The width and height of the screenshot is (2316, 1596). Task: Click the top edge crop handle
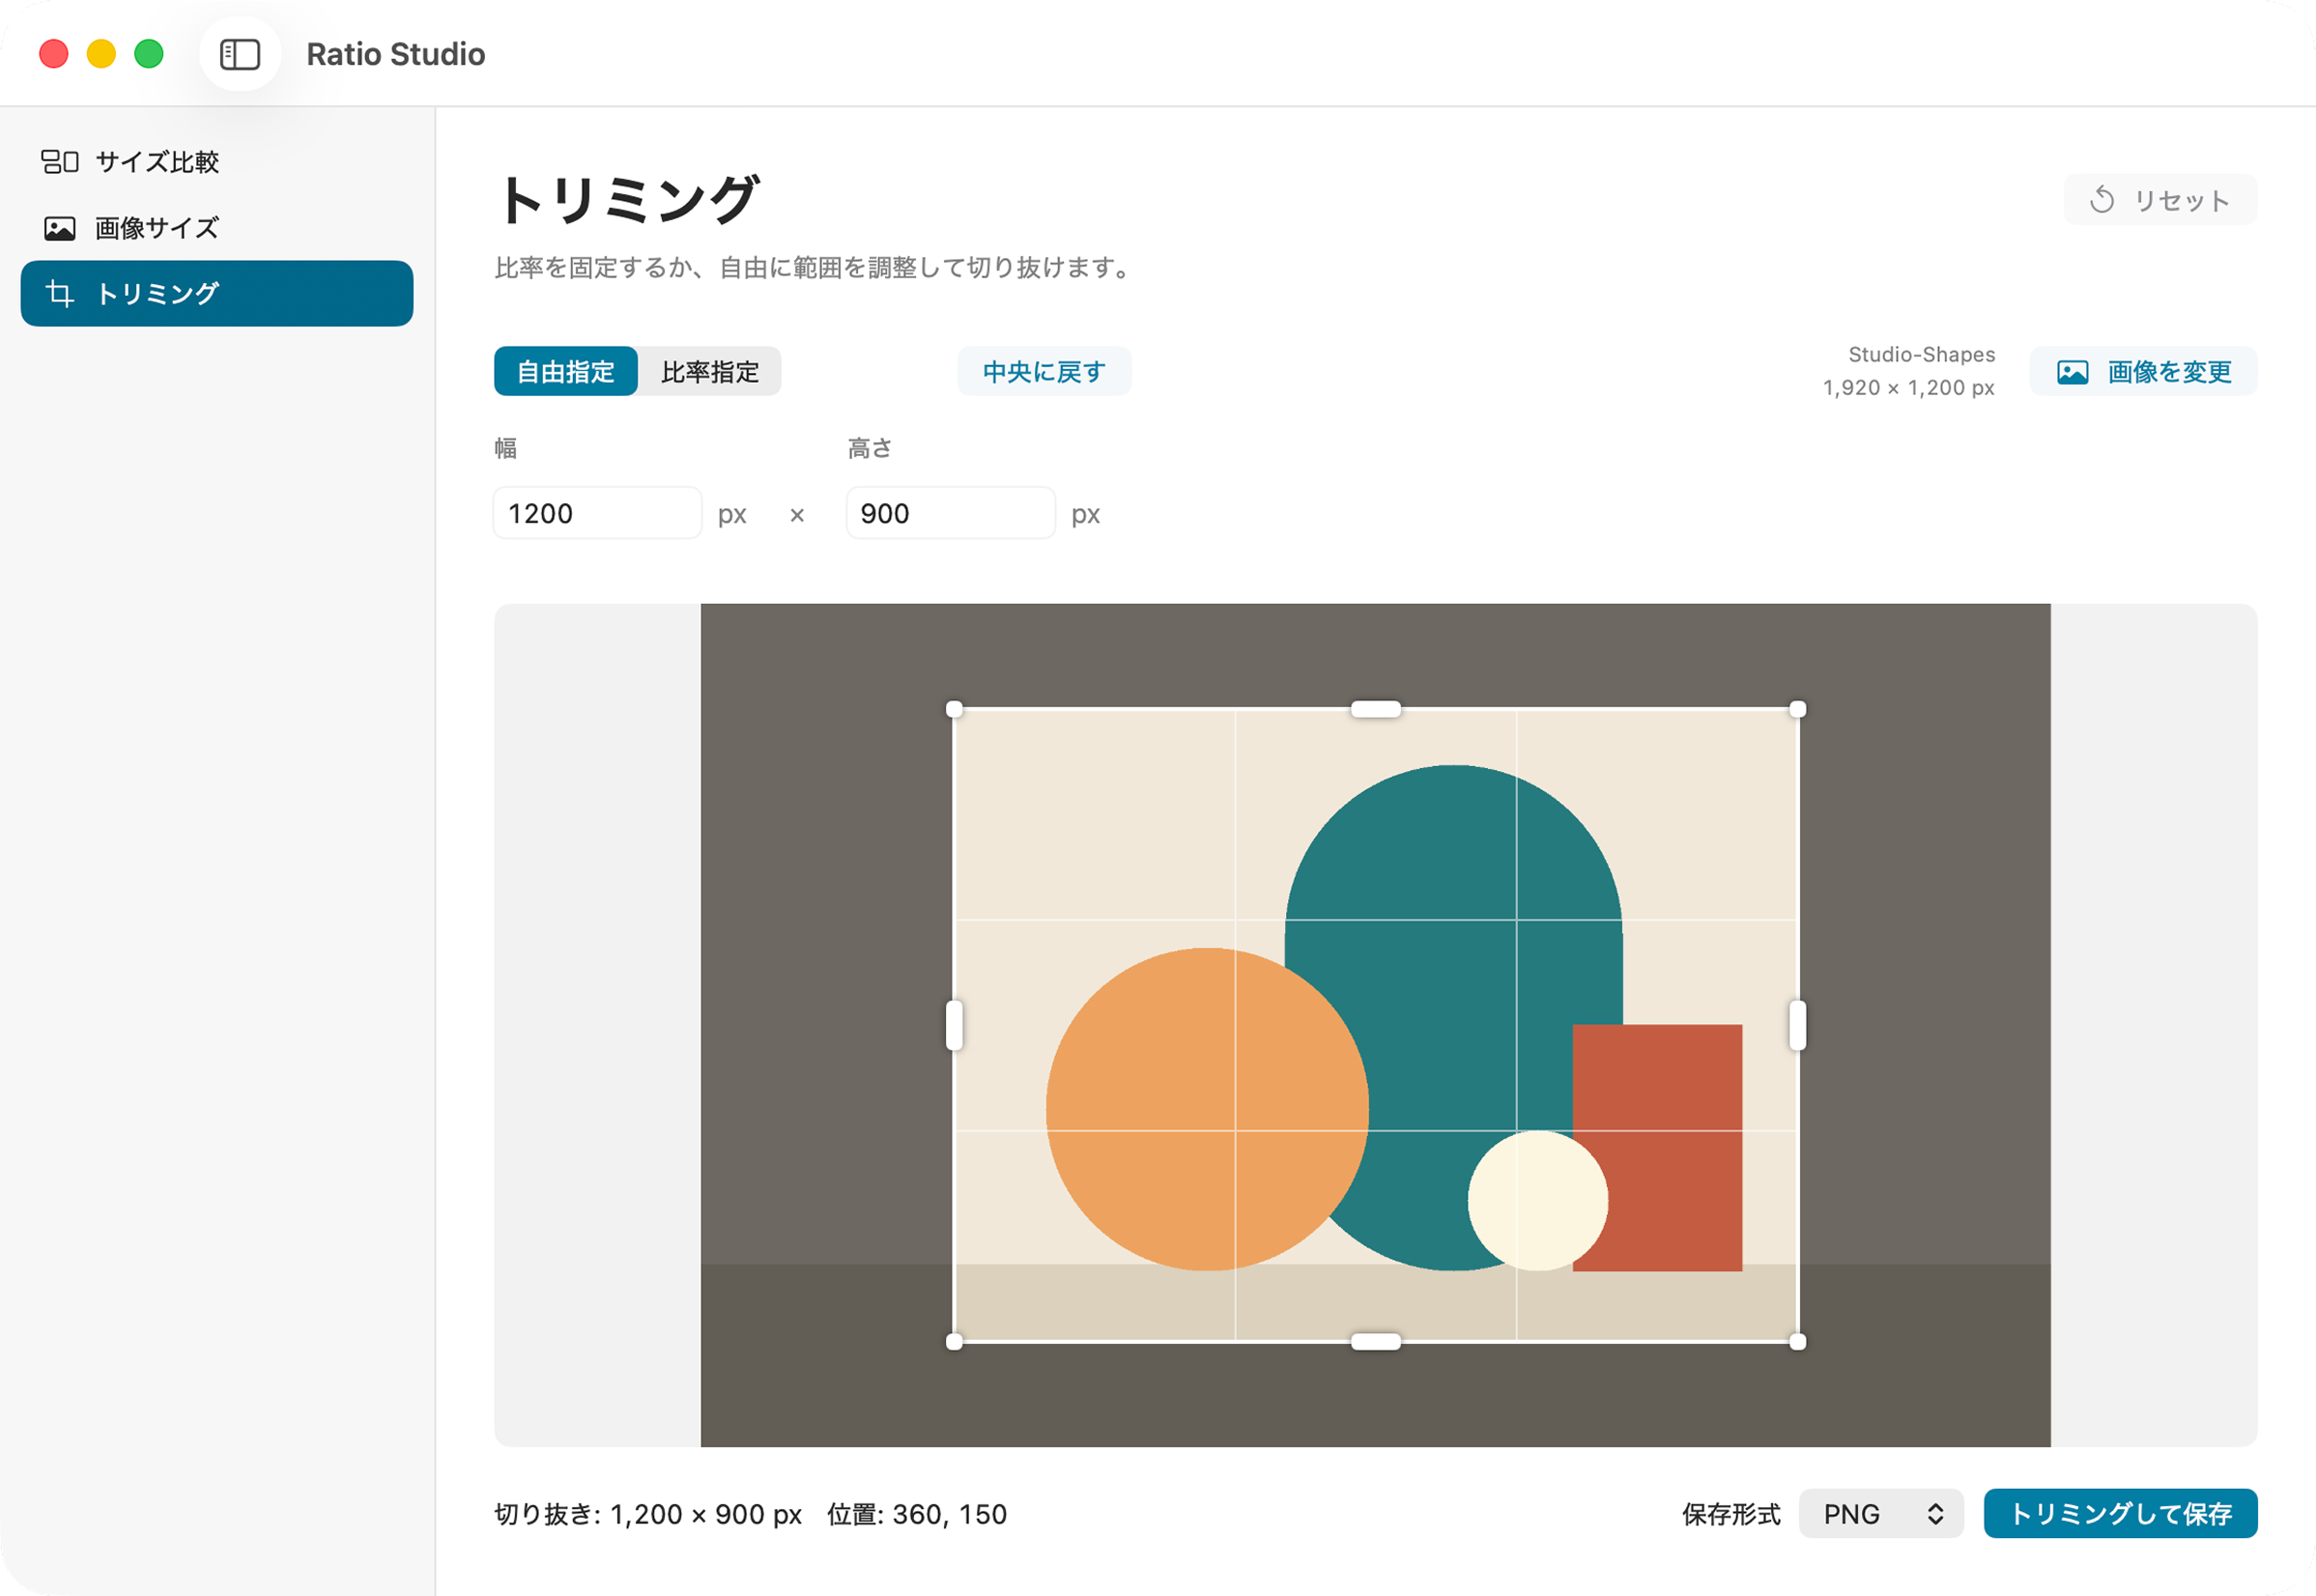click(x=1376, y=709)
